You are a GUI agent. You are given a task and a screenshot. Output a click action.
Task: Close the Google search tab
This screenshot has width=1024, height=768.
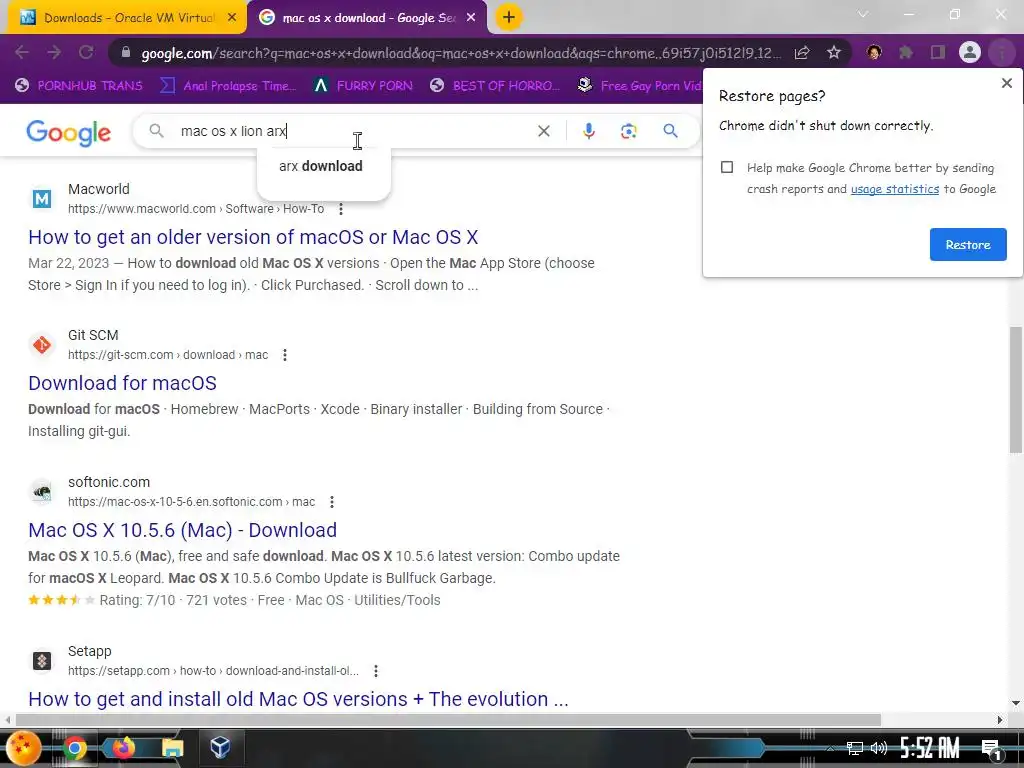point(471,18)
